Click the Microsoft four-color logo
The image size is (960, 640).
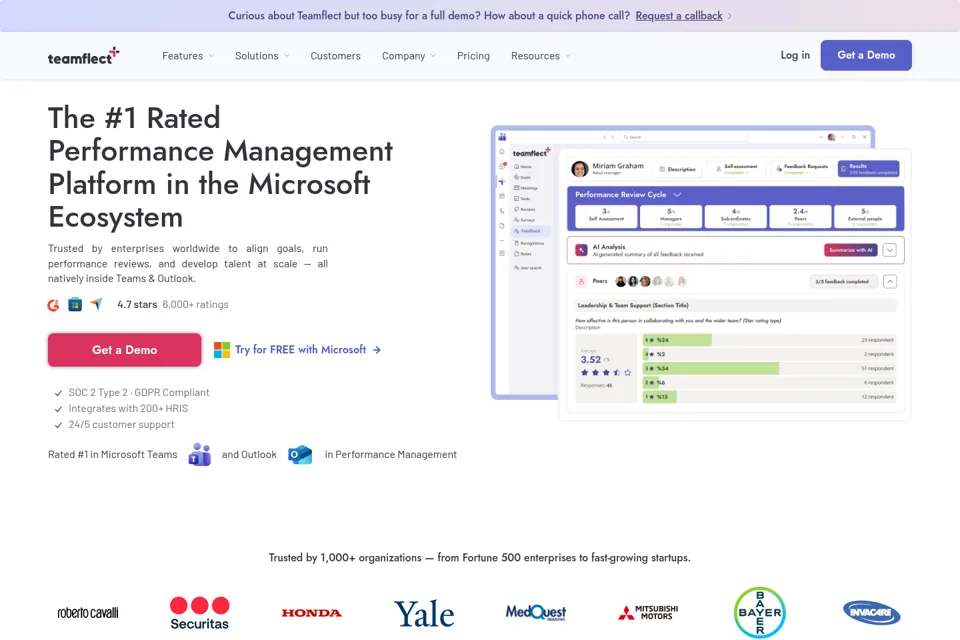[222, 350]
